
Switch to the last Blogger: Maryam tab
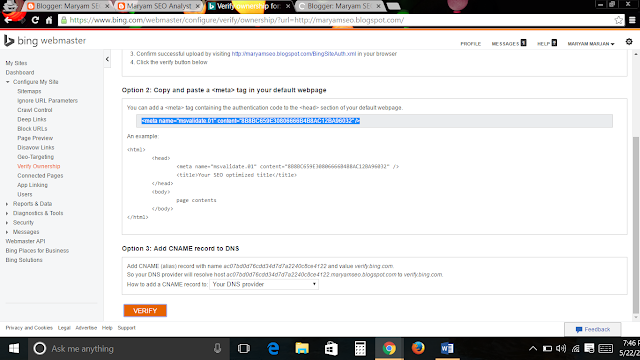[339, 6]
